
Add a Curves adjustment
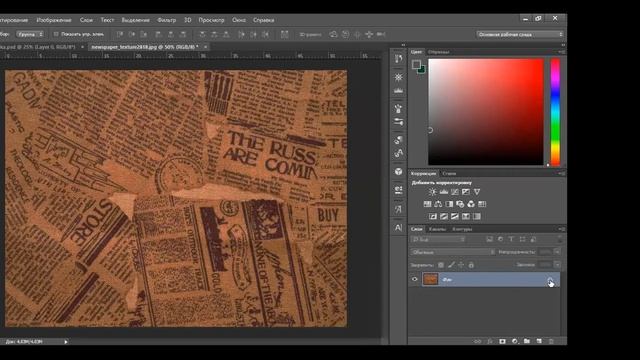click(455, 191)
